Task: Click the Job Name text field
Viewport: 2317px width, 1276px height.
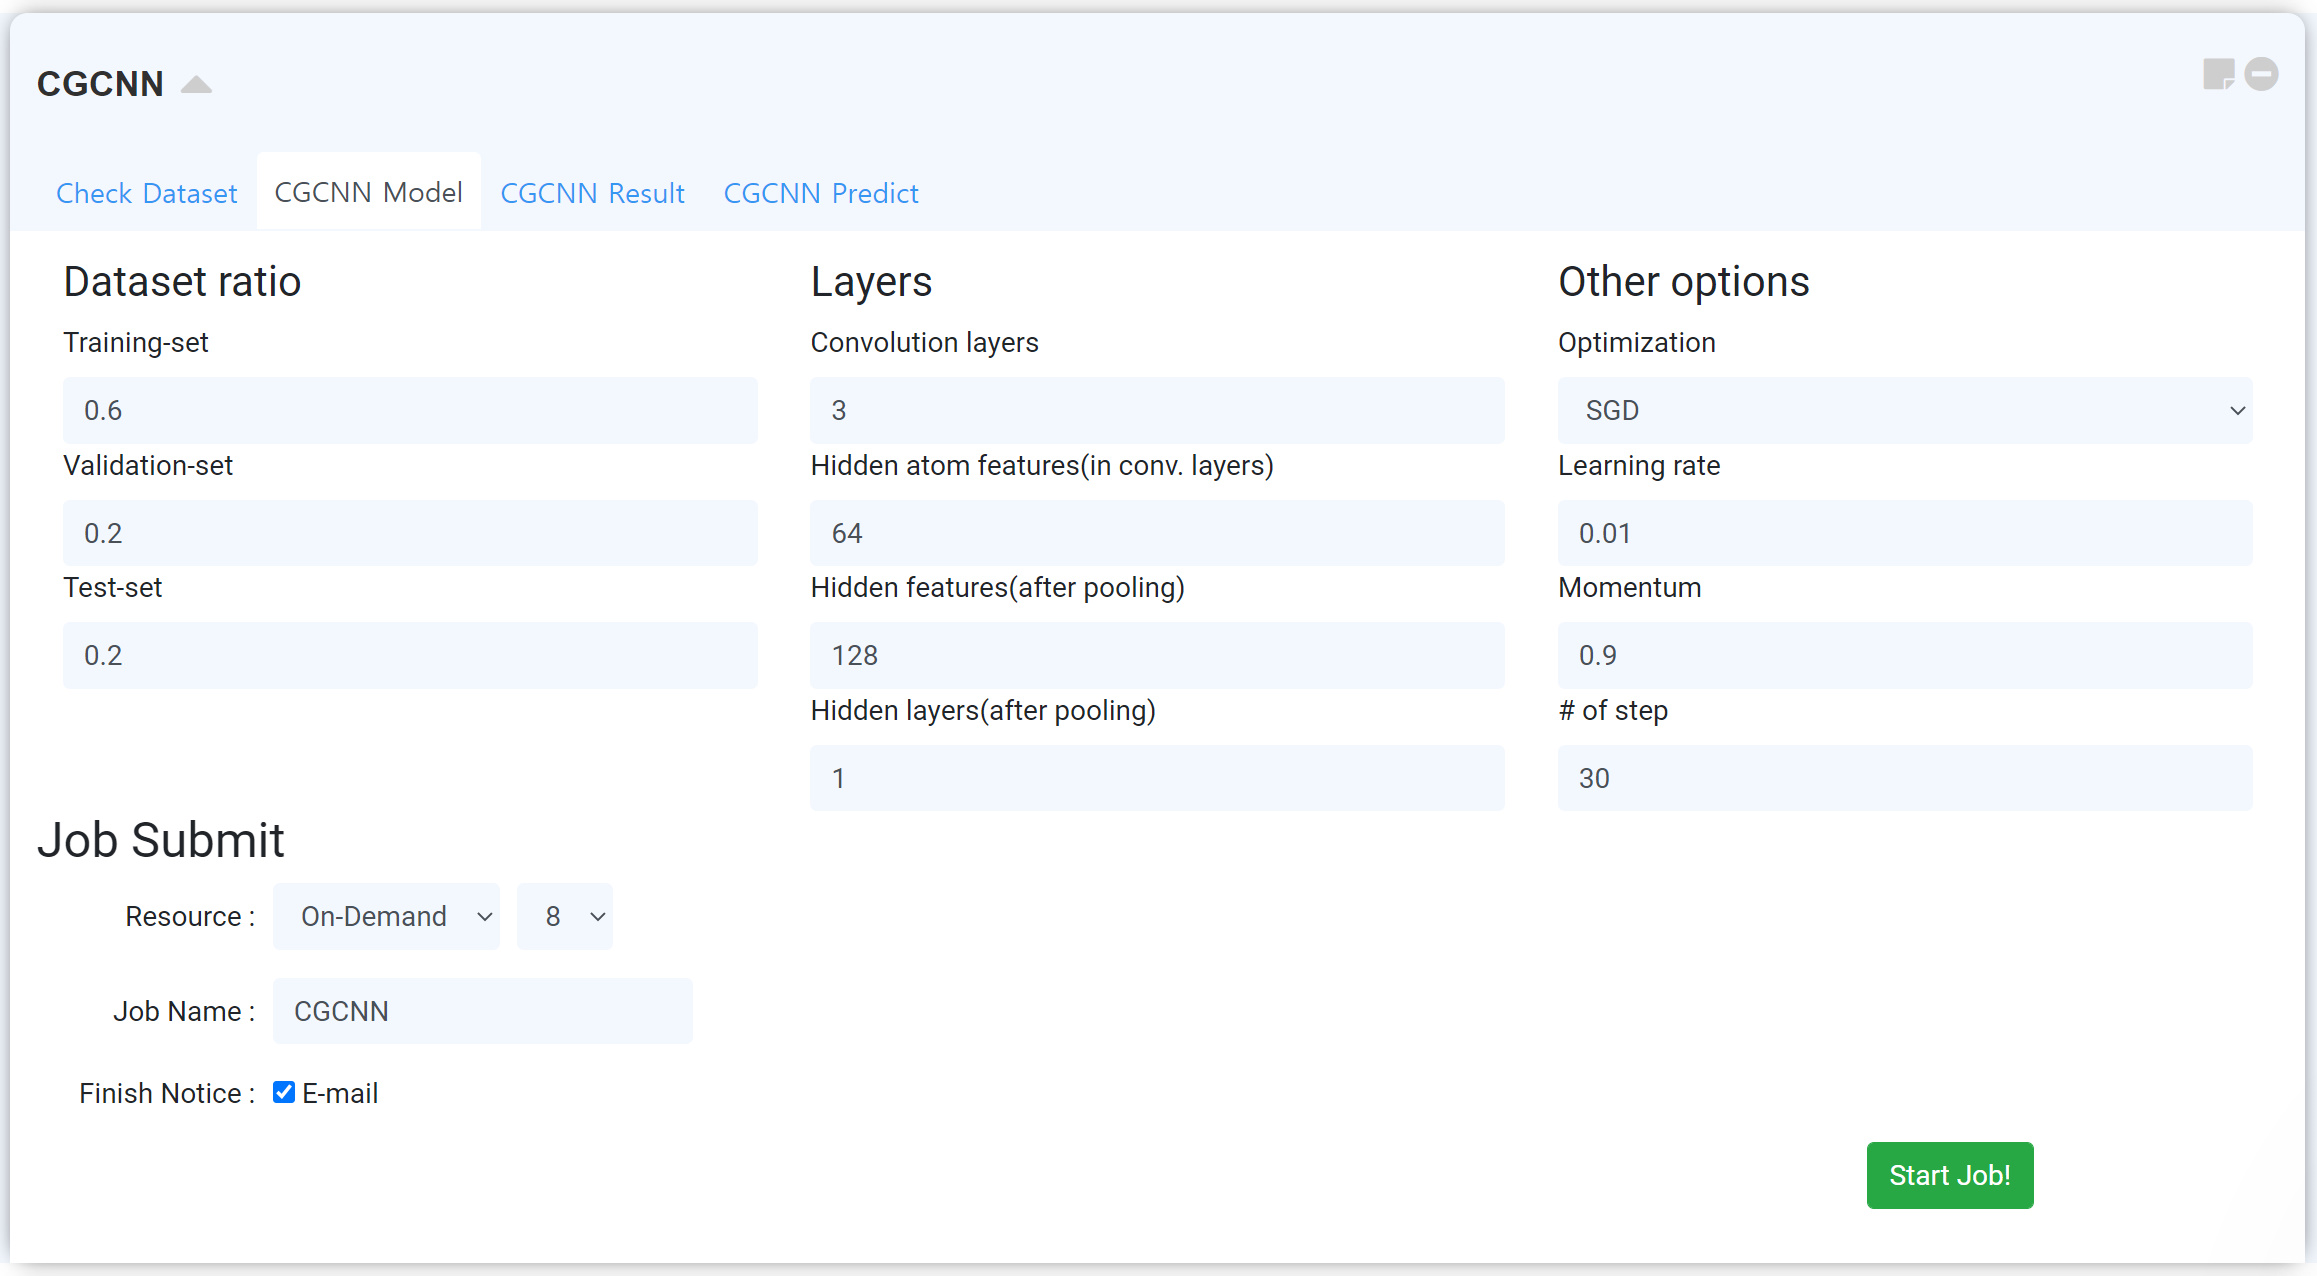Action: point(482,1011)
